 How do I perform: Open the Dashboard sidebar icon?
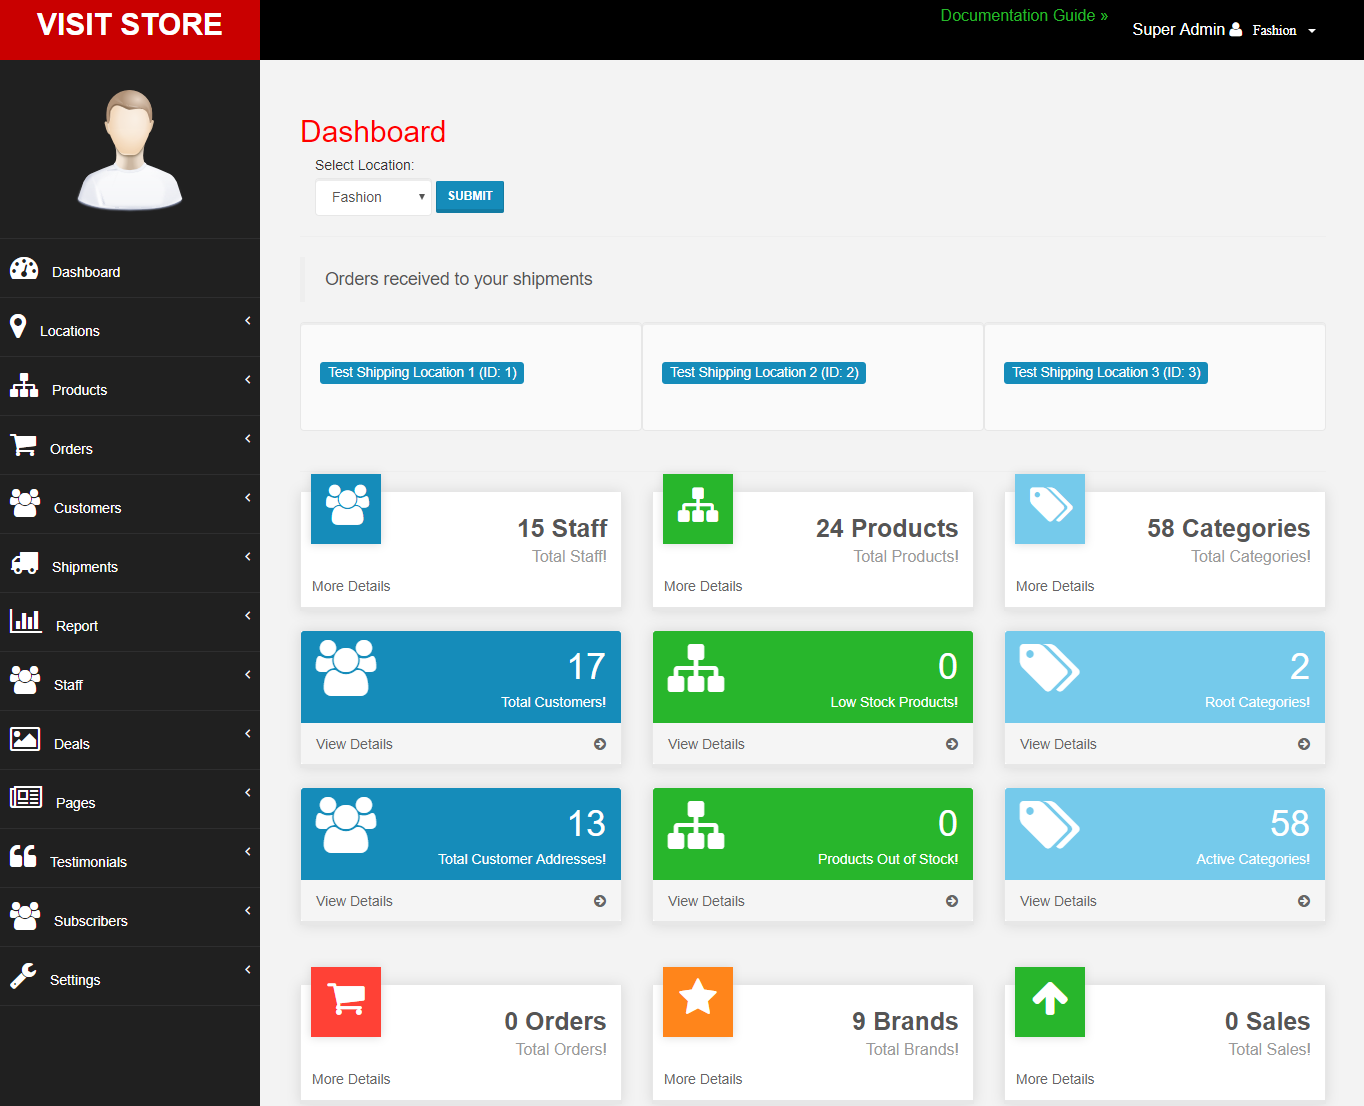coord(24,268)
